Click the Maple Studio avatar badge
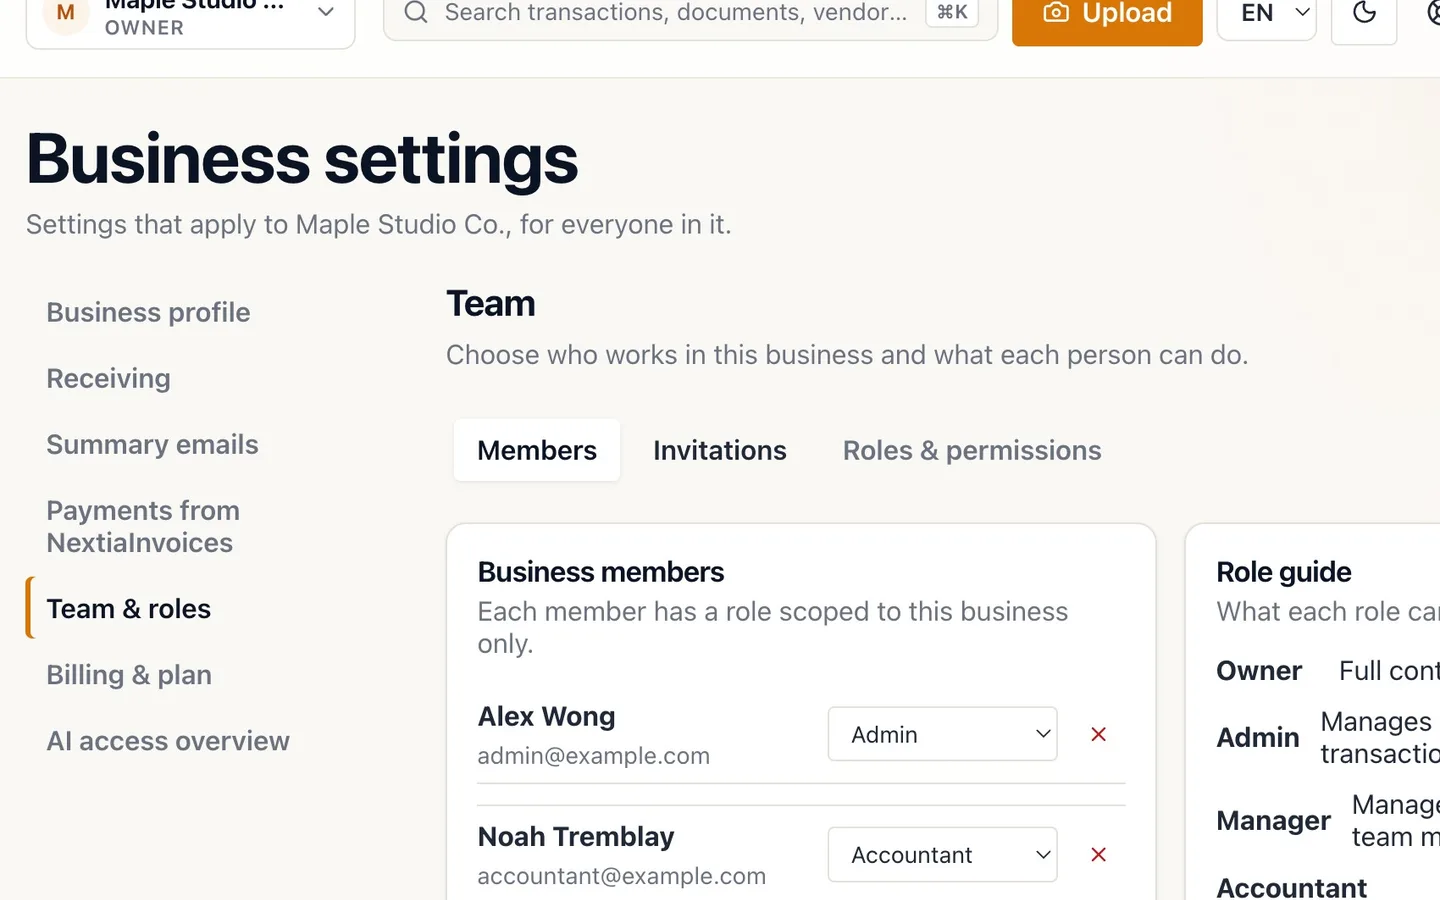 click(x=66, y=14)
